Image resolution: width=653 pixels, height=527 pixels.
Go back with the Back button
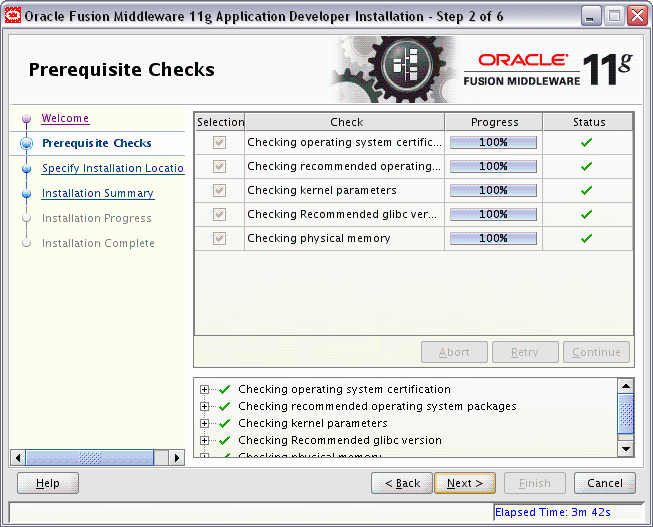[402, 483]
